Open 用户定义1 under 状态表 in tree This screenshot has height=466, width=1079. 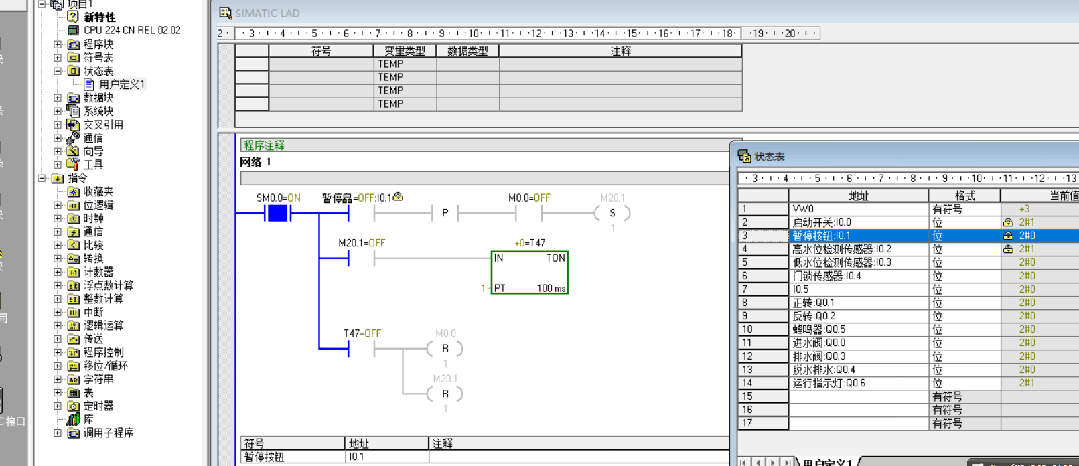122,84
